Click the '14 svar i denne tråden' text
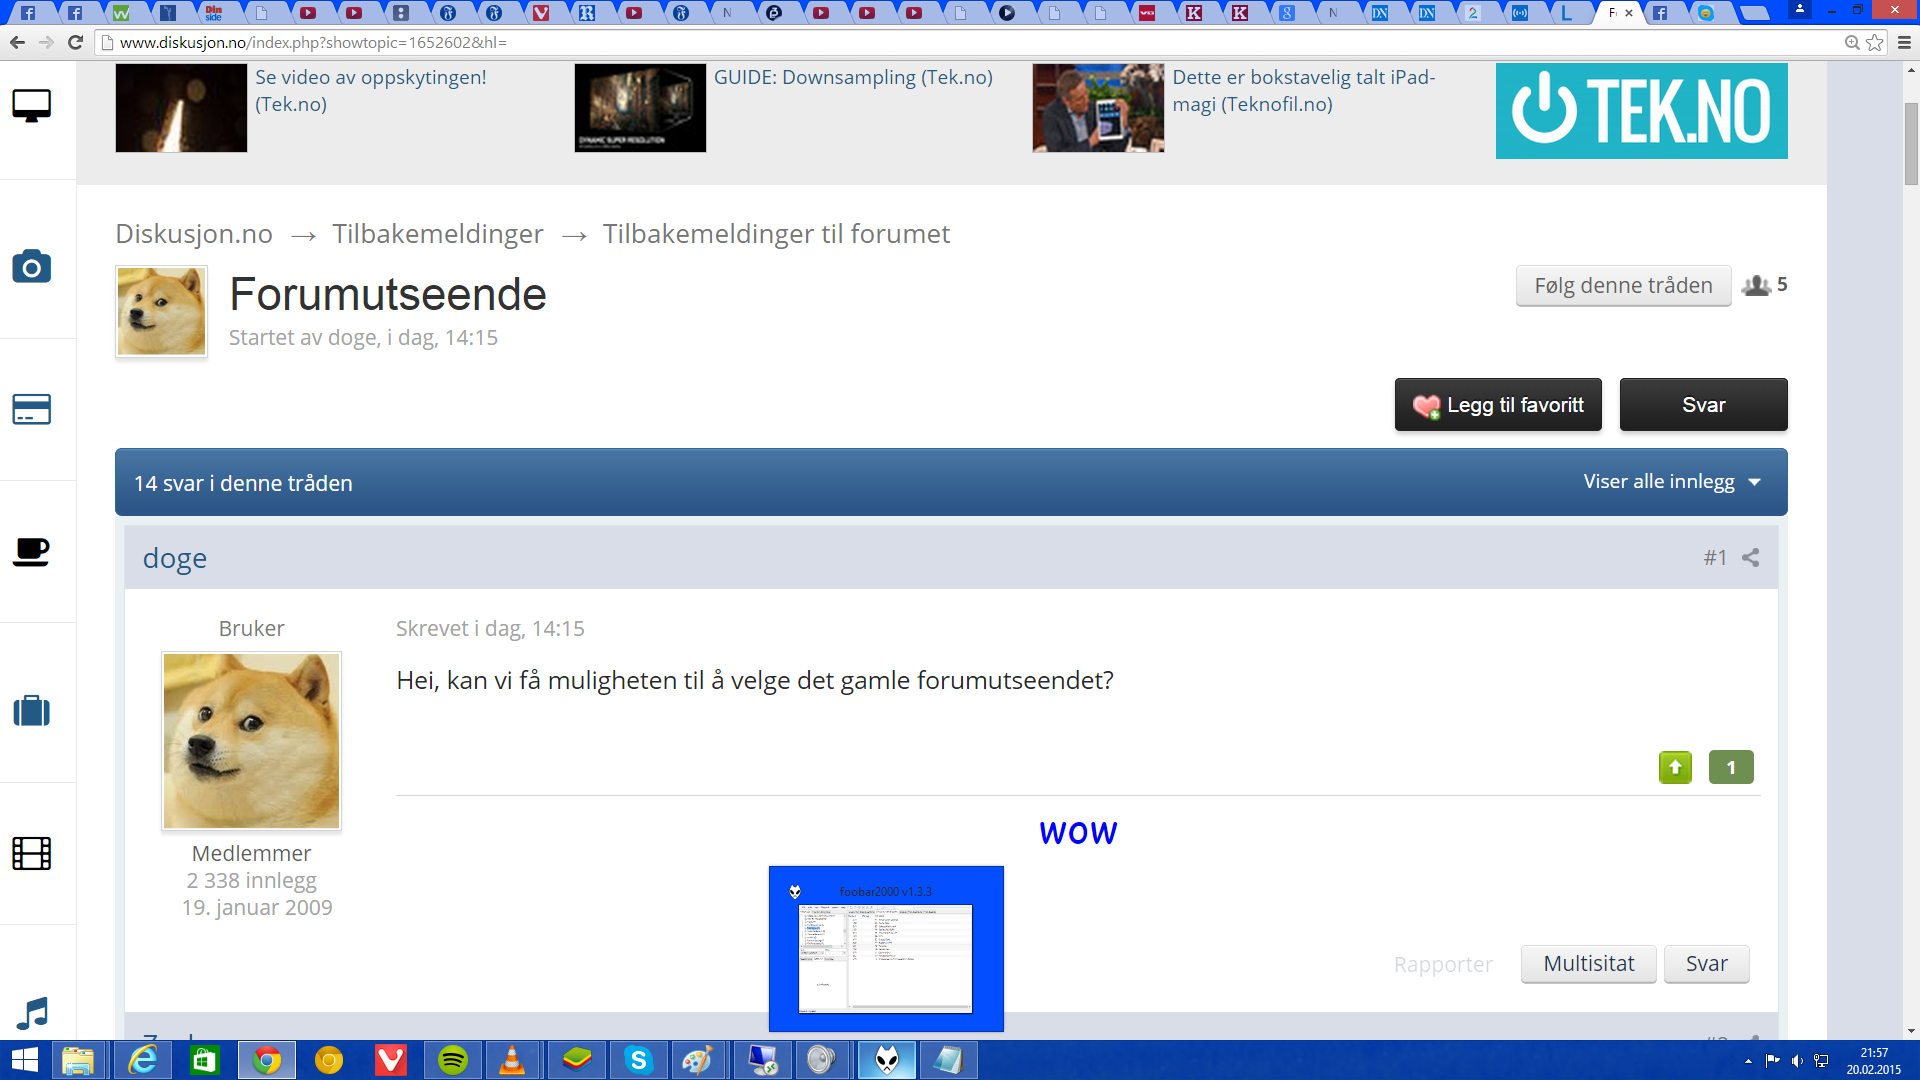1920x1080 pixels. click(243, 483)
